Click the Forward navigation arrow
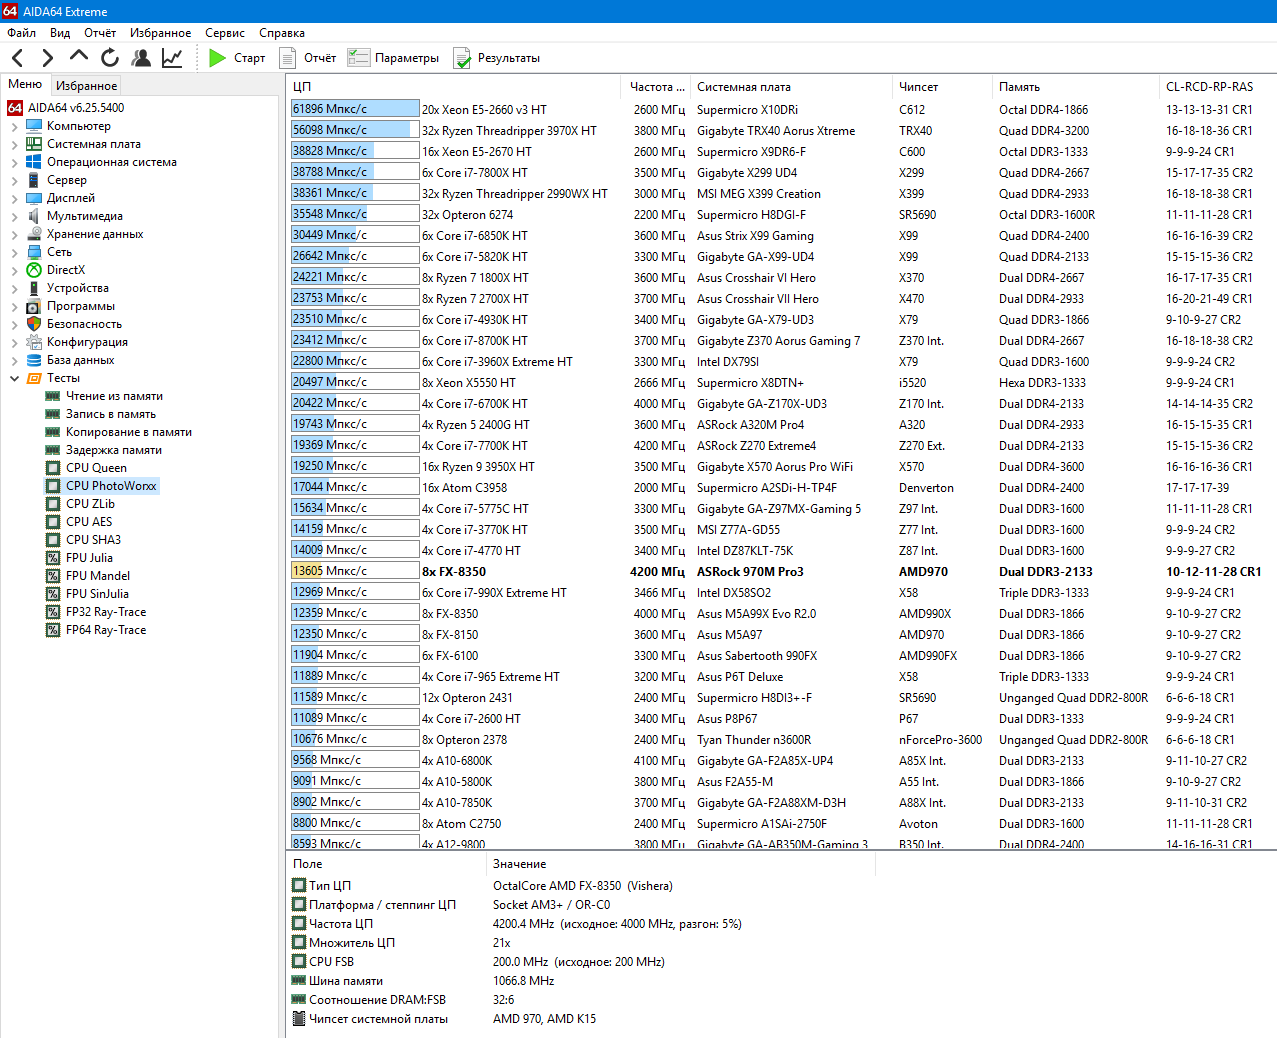The image size is (1277, 1038). tap(47, 58)
